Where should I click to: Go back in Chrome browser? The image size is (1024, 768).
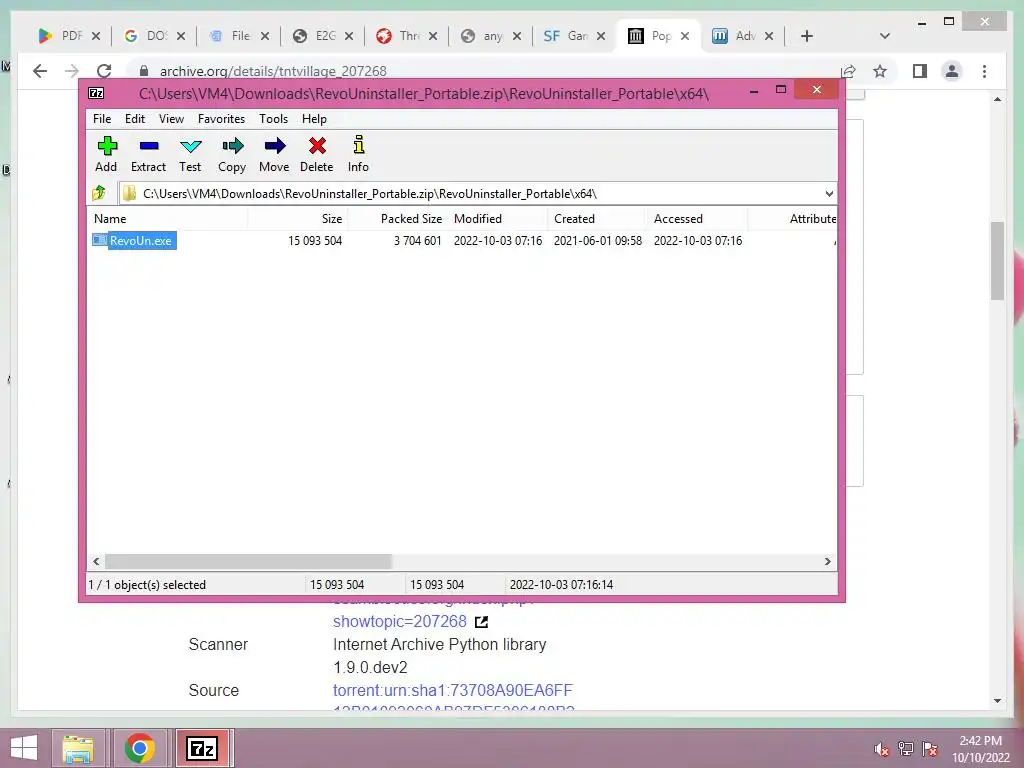point(40,71)
